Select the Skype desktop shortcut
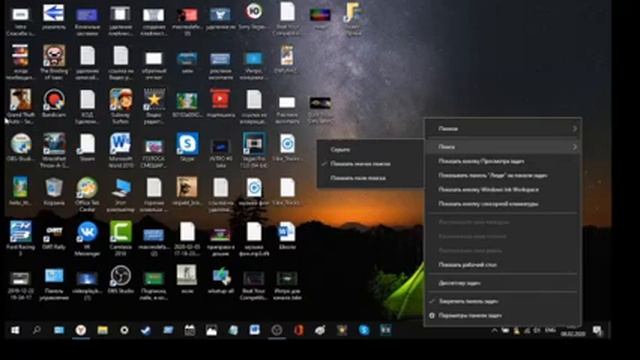 (x=187, y=147)
